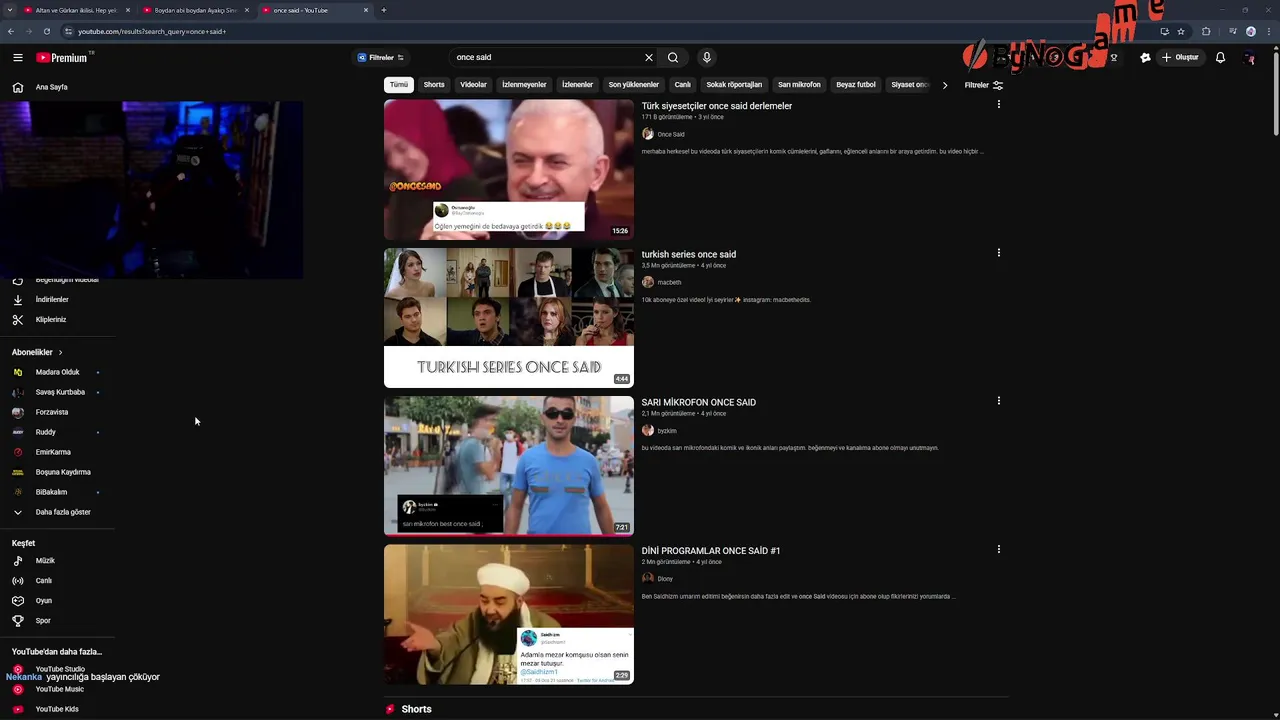Clear the search box X
Viewport: 1280px width, 720px height.
[648, 58]
